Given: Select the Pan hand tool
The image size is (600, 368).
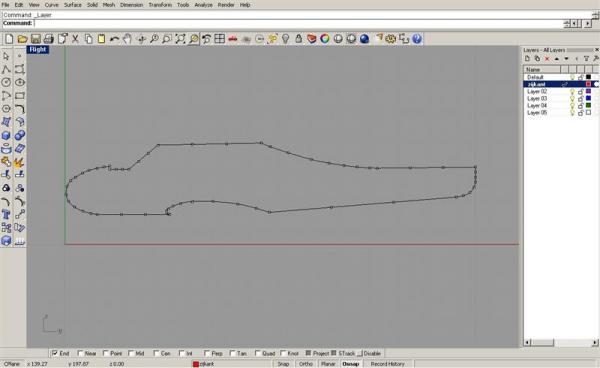Looking at the screenshot, I should click(x=127, y=39).
